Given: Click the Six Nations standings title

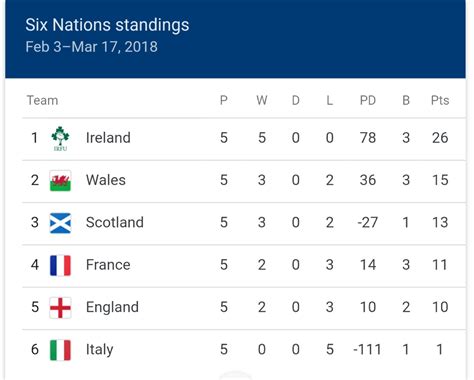Looking at the screenshot, I should [x=107, y=25].
